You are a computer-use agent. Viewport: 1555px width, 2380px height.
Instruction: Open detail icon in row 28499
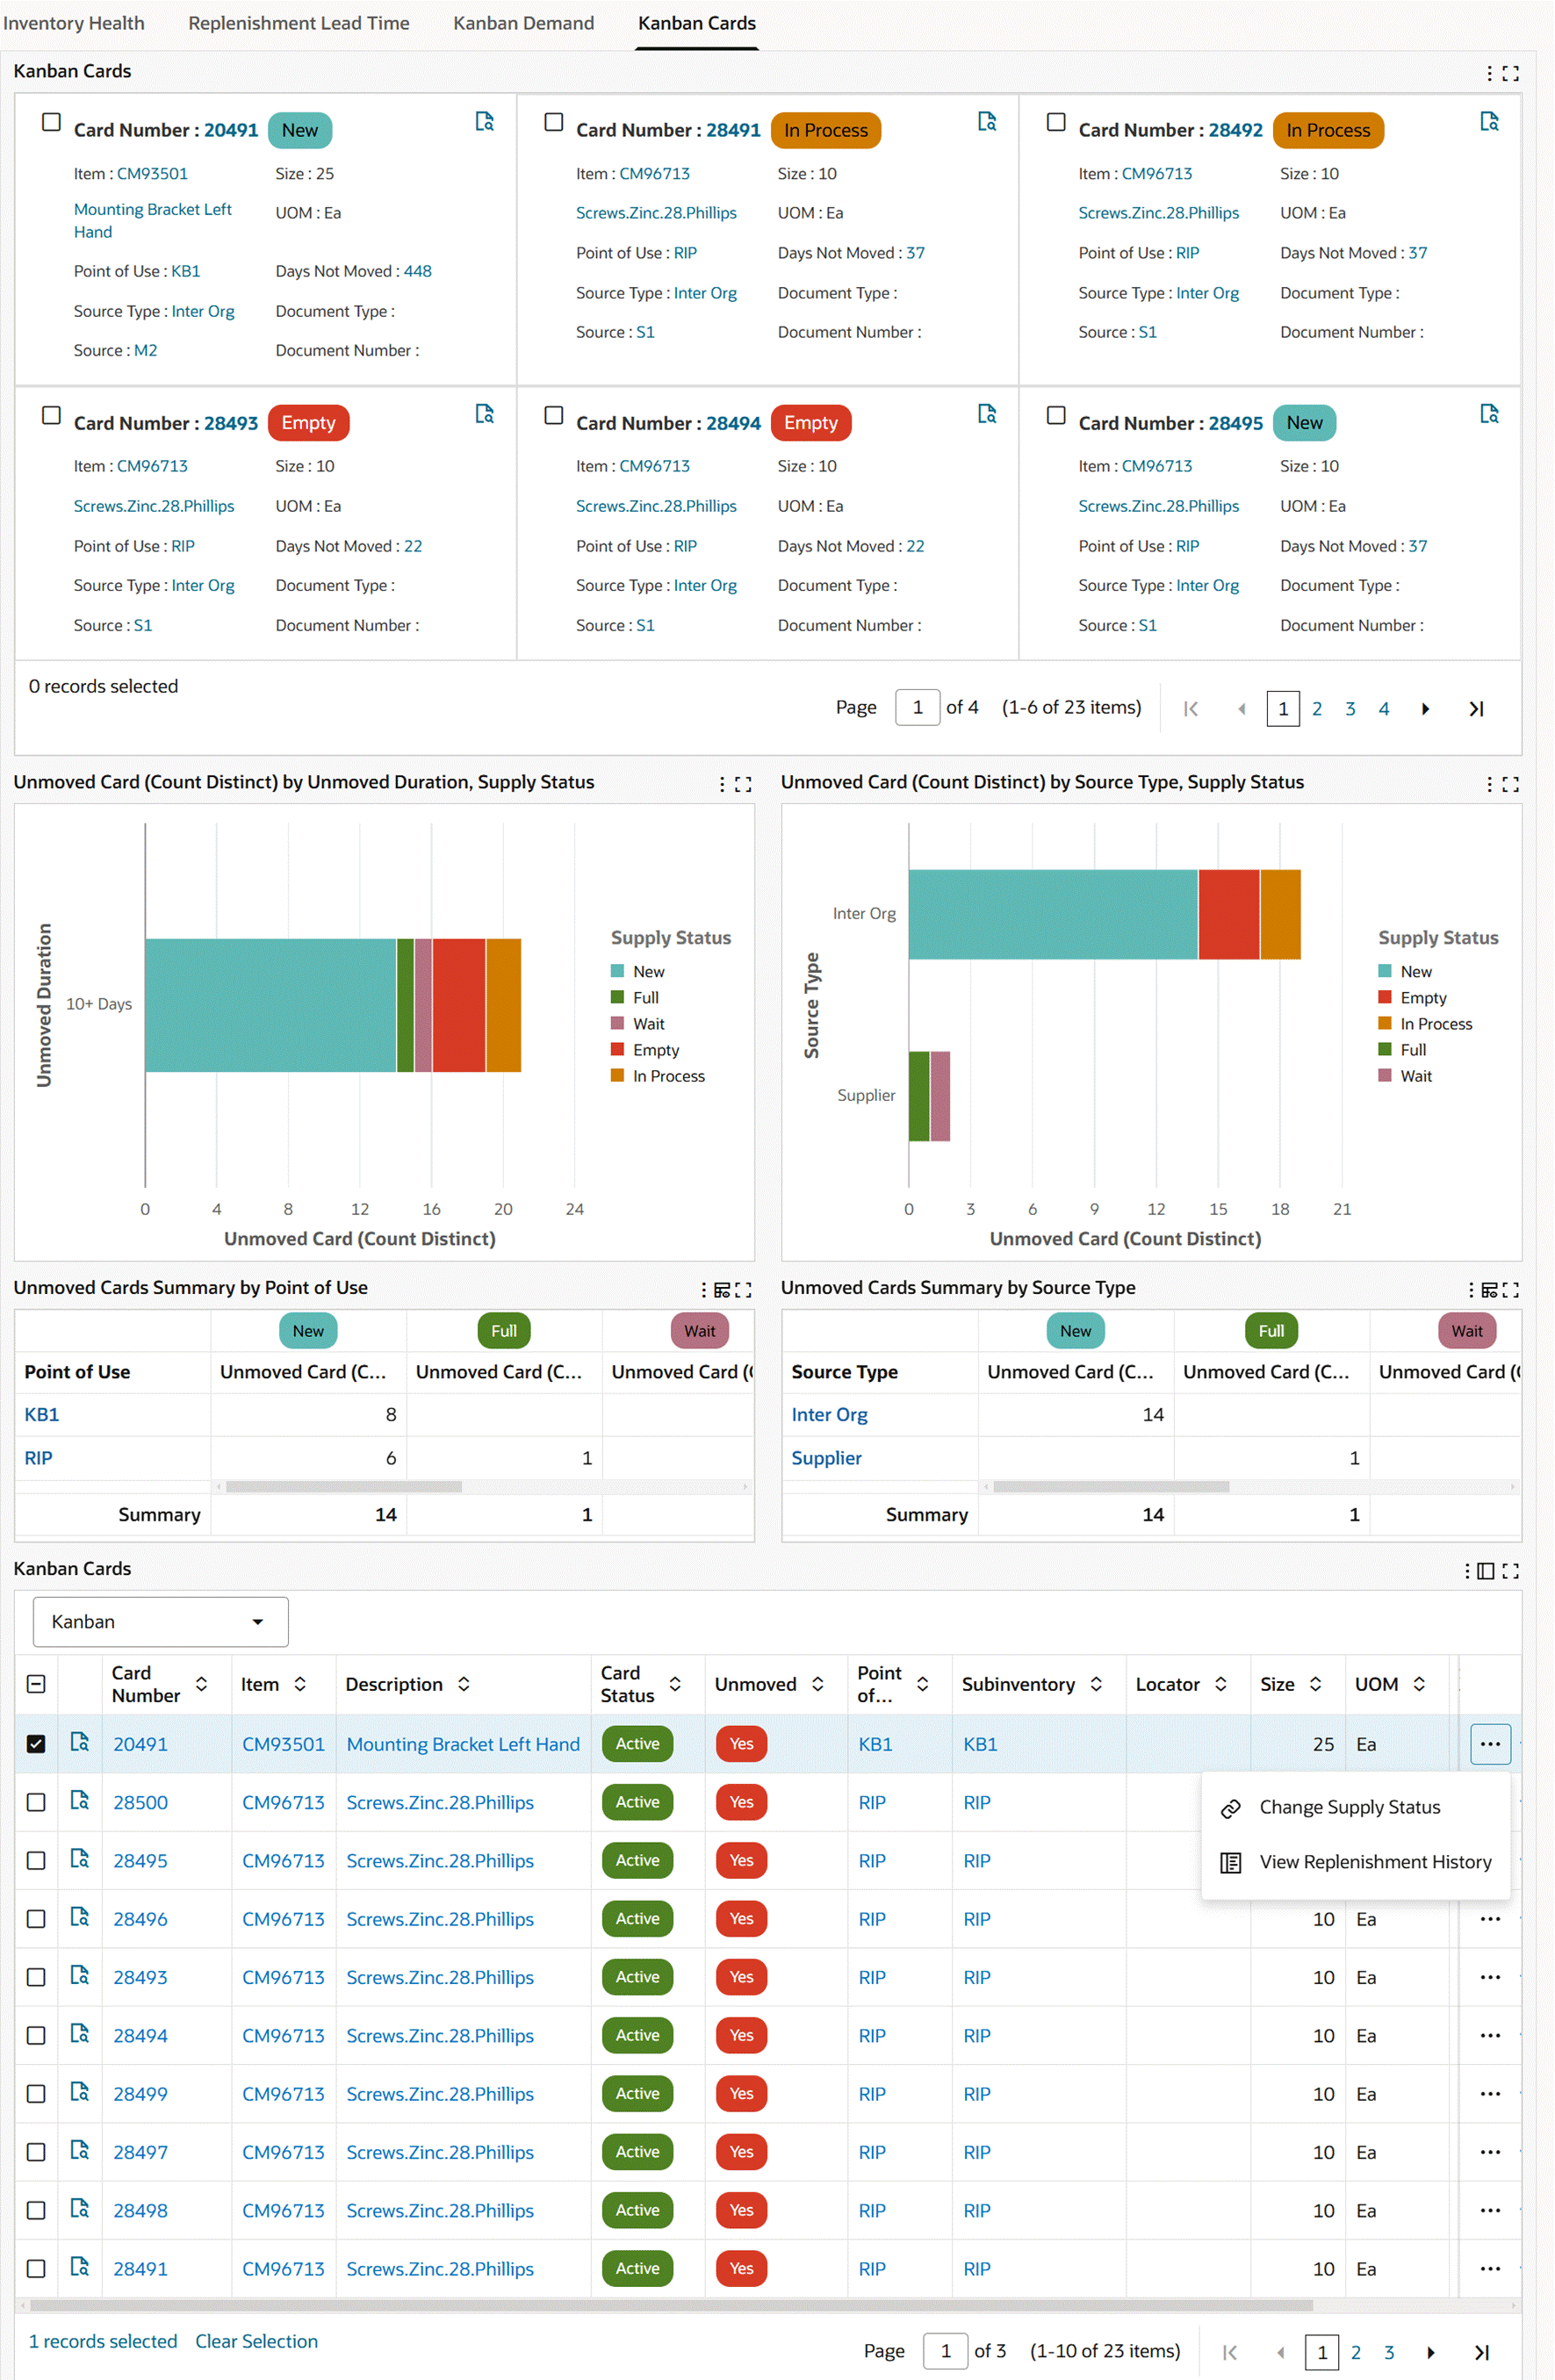click(80, 2092)
